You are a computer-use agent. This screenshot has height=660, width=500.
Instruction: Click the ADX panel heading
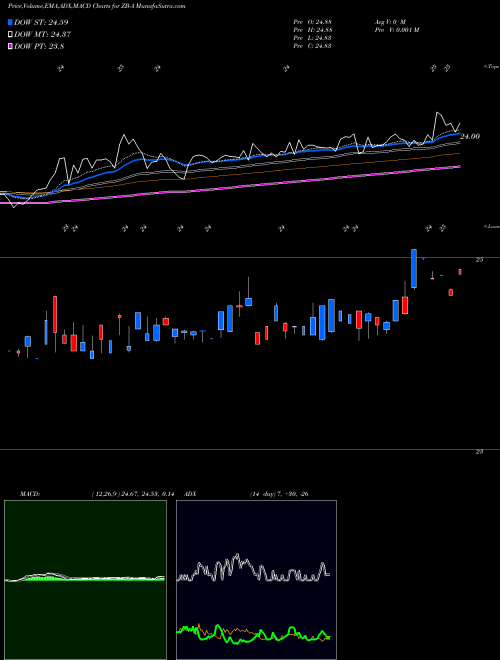pos(191,494)
